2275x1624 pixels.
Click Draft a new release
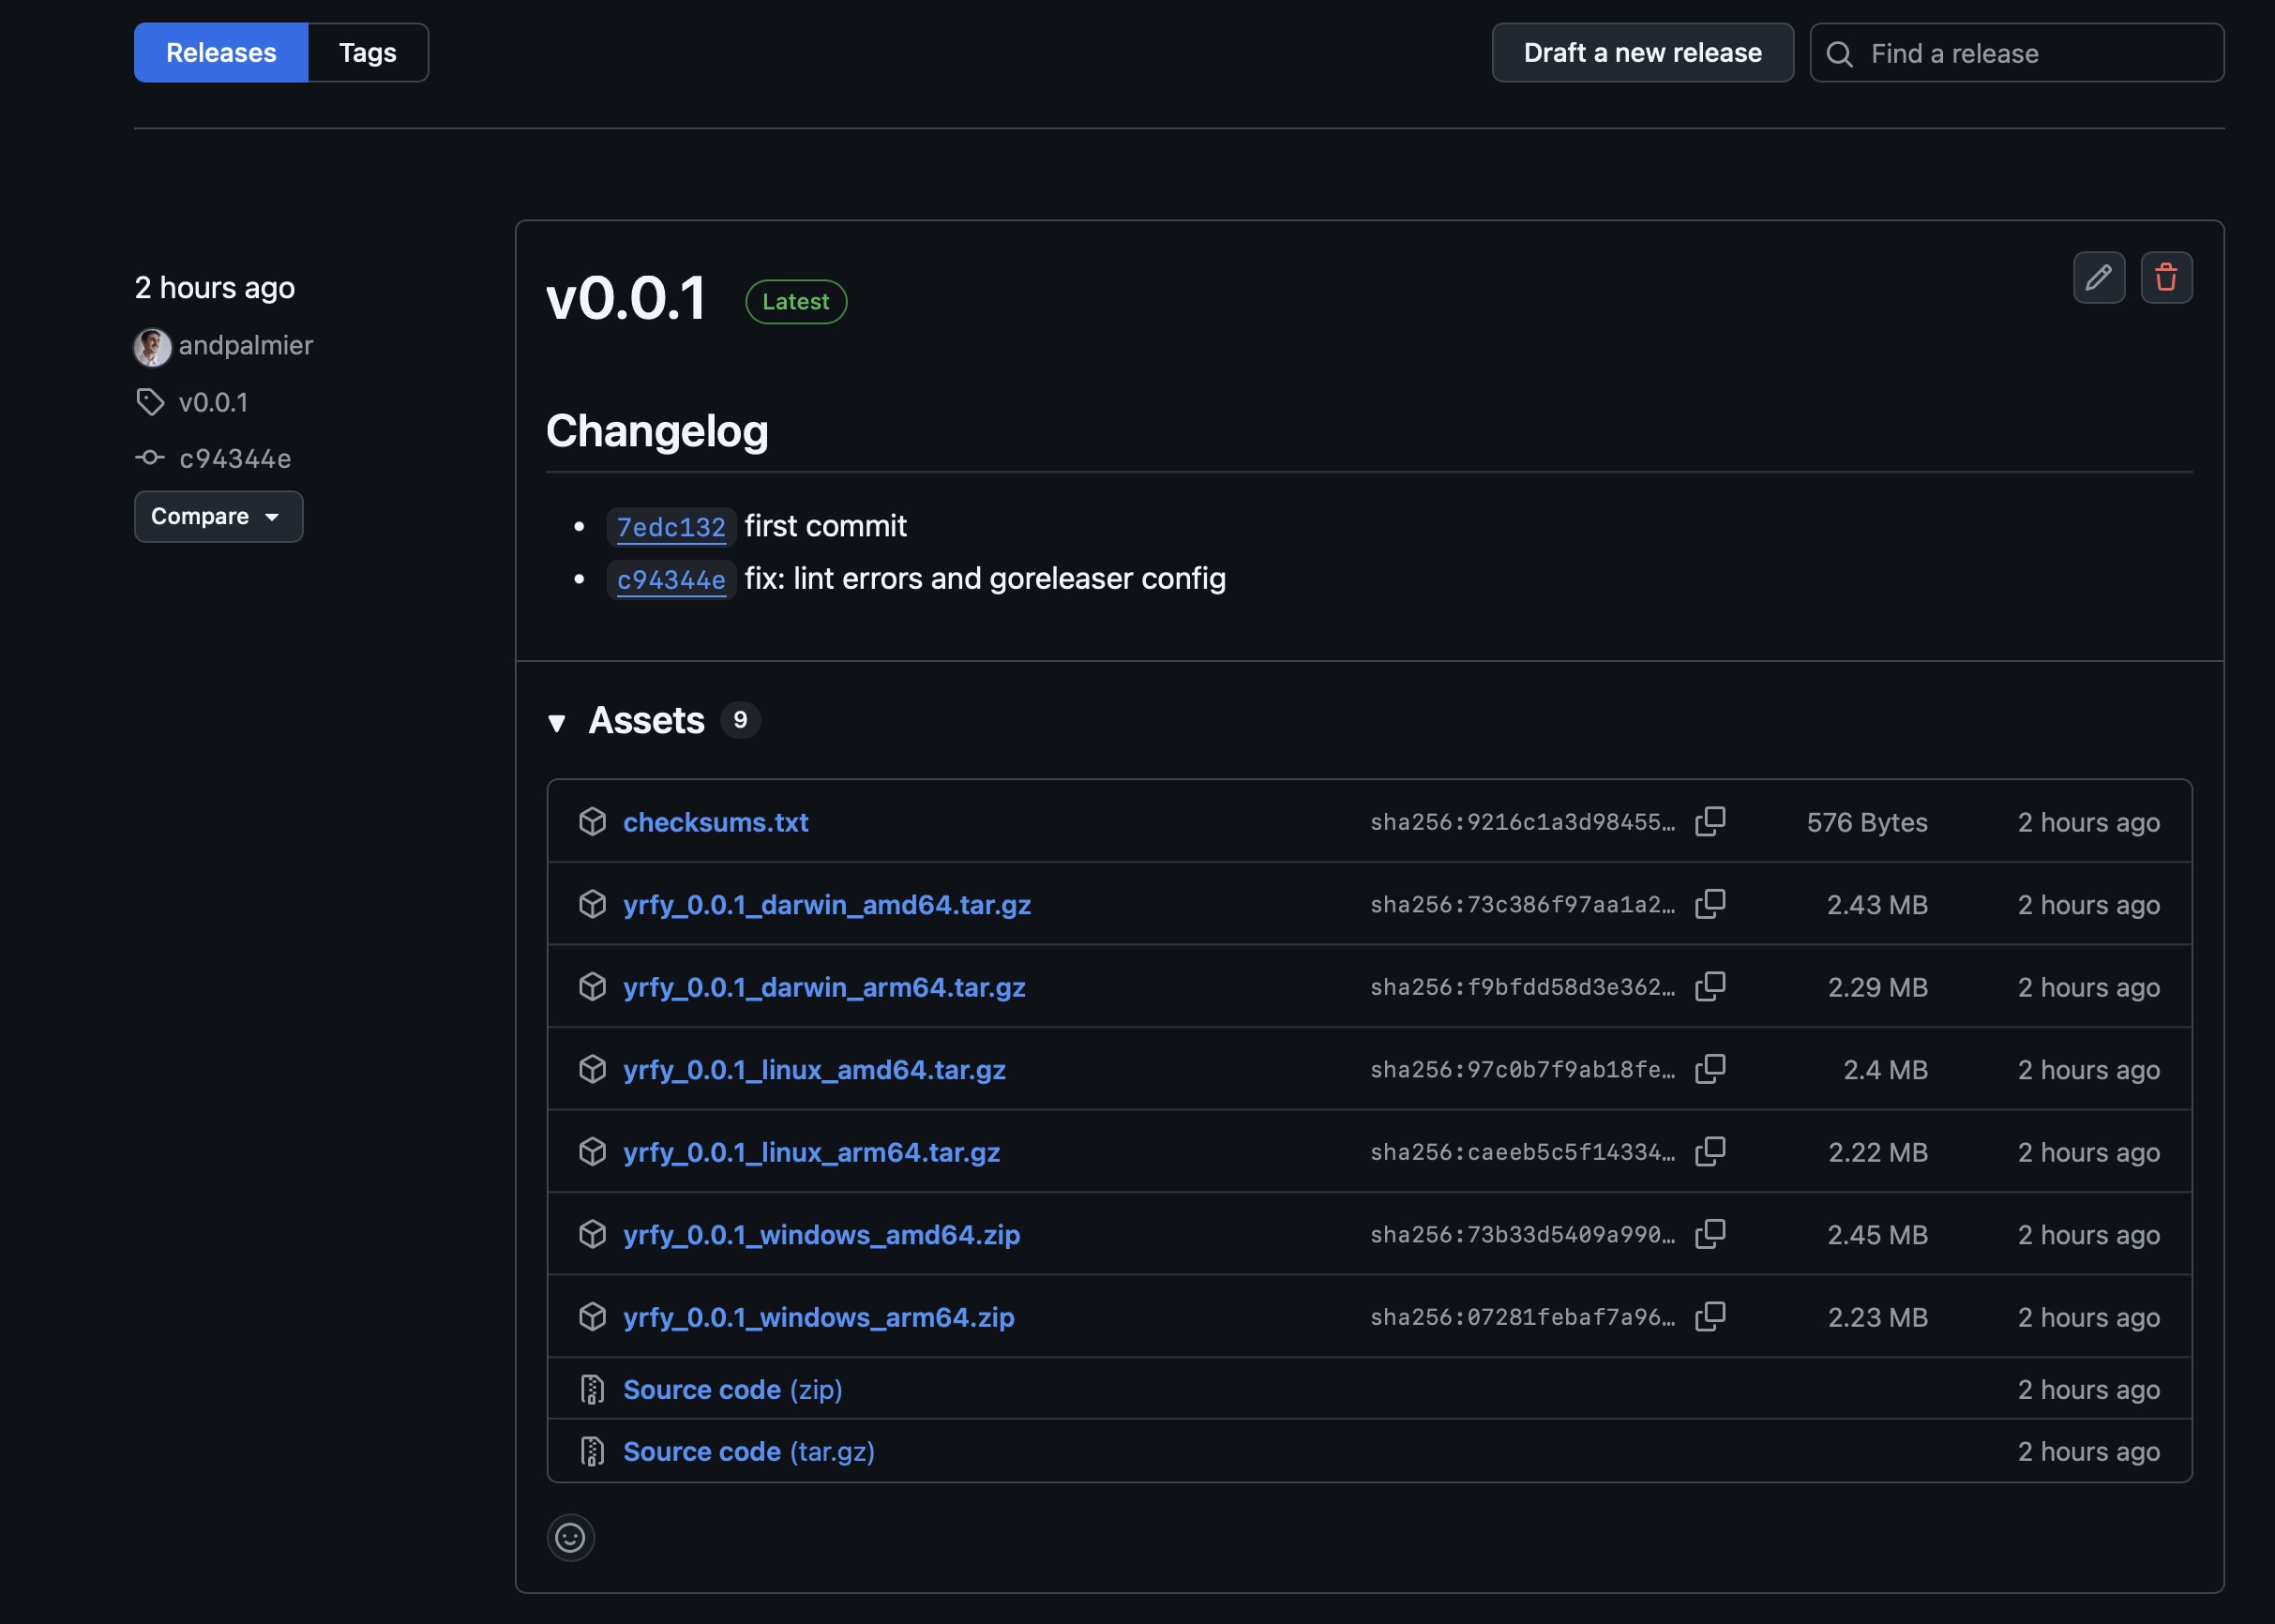point(1642,52)
